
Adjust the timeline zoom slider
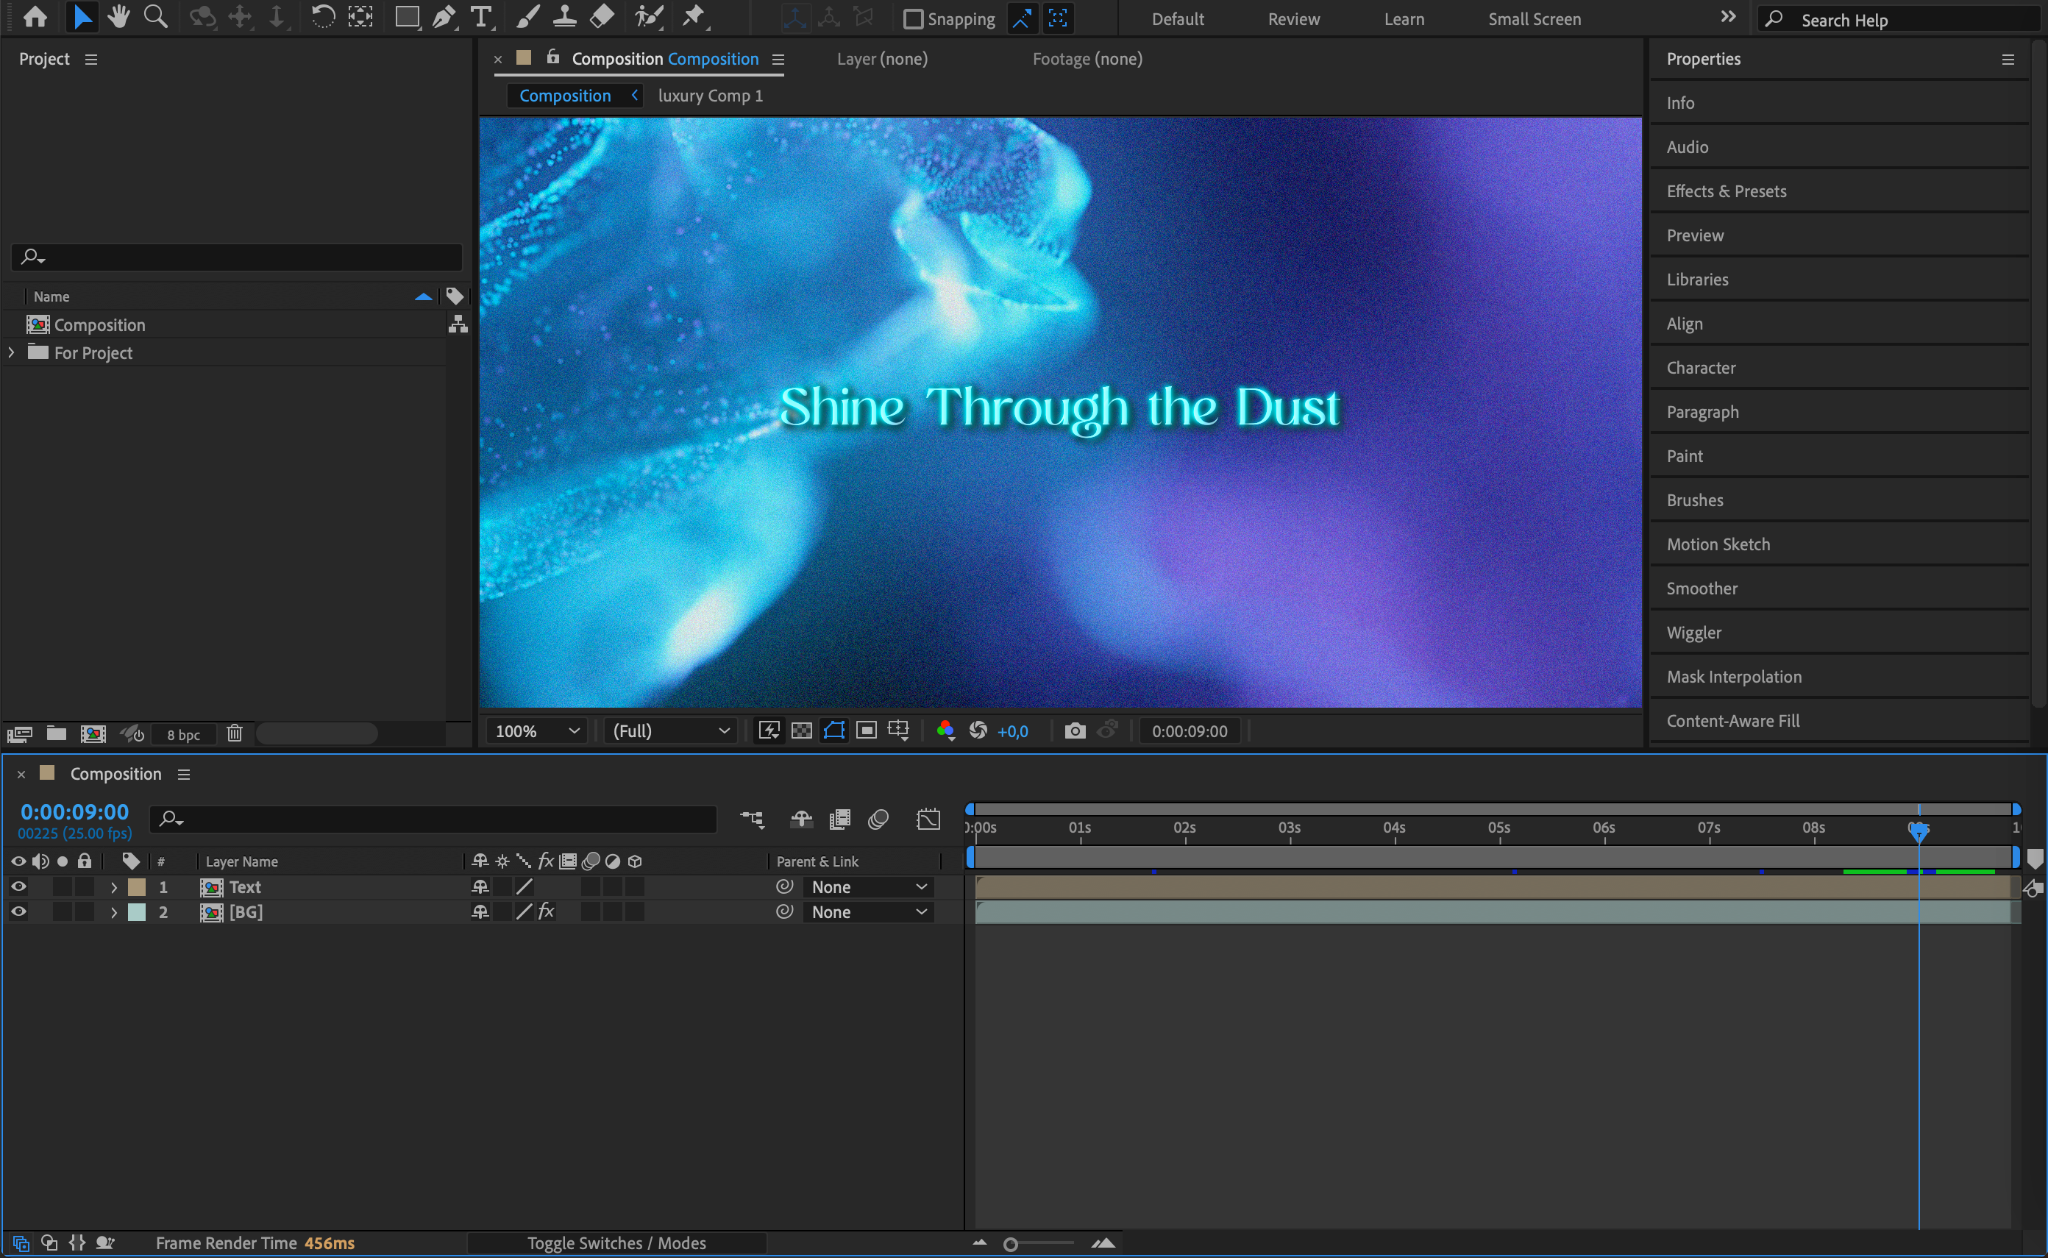click(x=1011, y=1244)
